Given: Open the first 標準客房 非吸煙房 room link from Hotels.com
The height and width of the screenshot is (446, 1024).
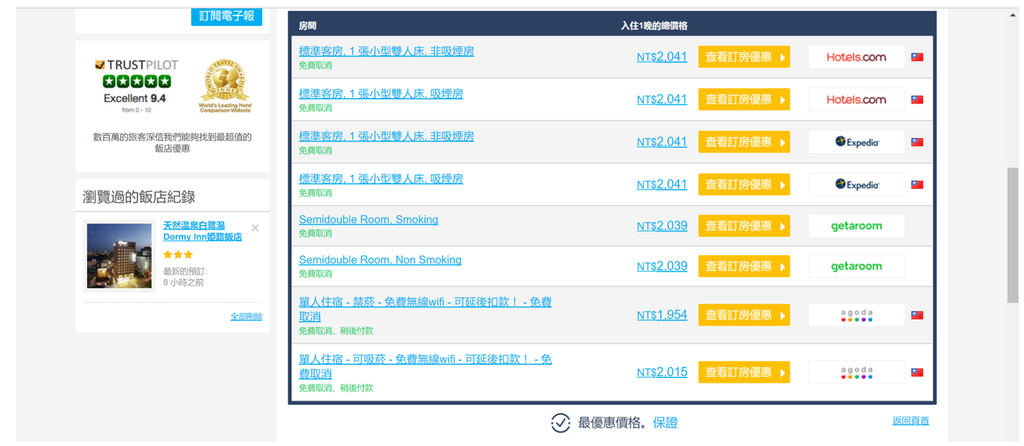Looking at the screenshot, I should coord(387,51).
